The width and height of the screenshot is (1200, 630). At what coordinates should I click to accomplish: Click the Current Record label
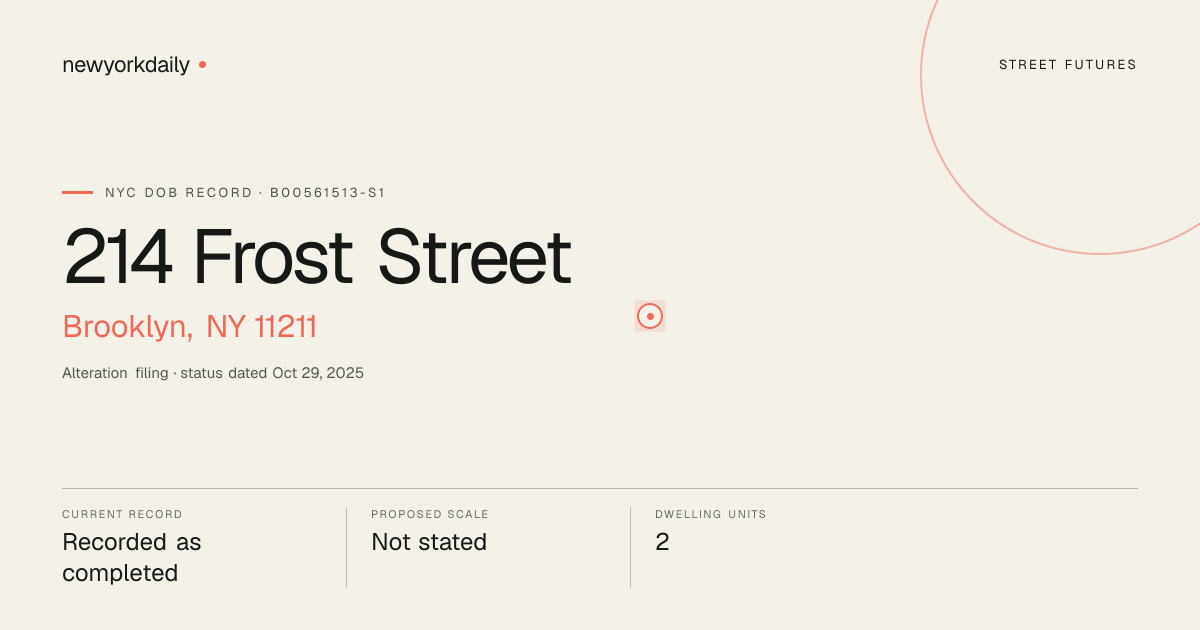coord(122,514)
